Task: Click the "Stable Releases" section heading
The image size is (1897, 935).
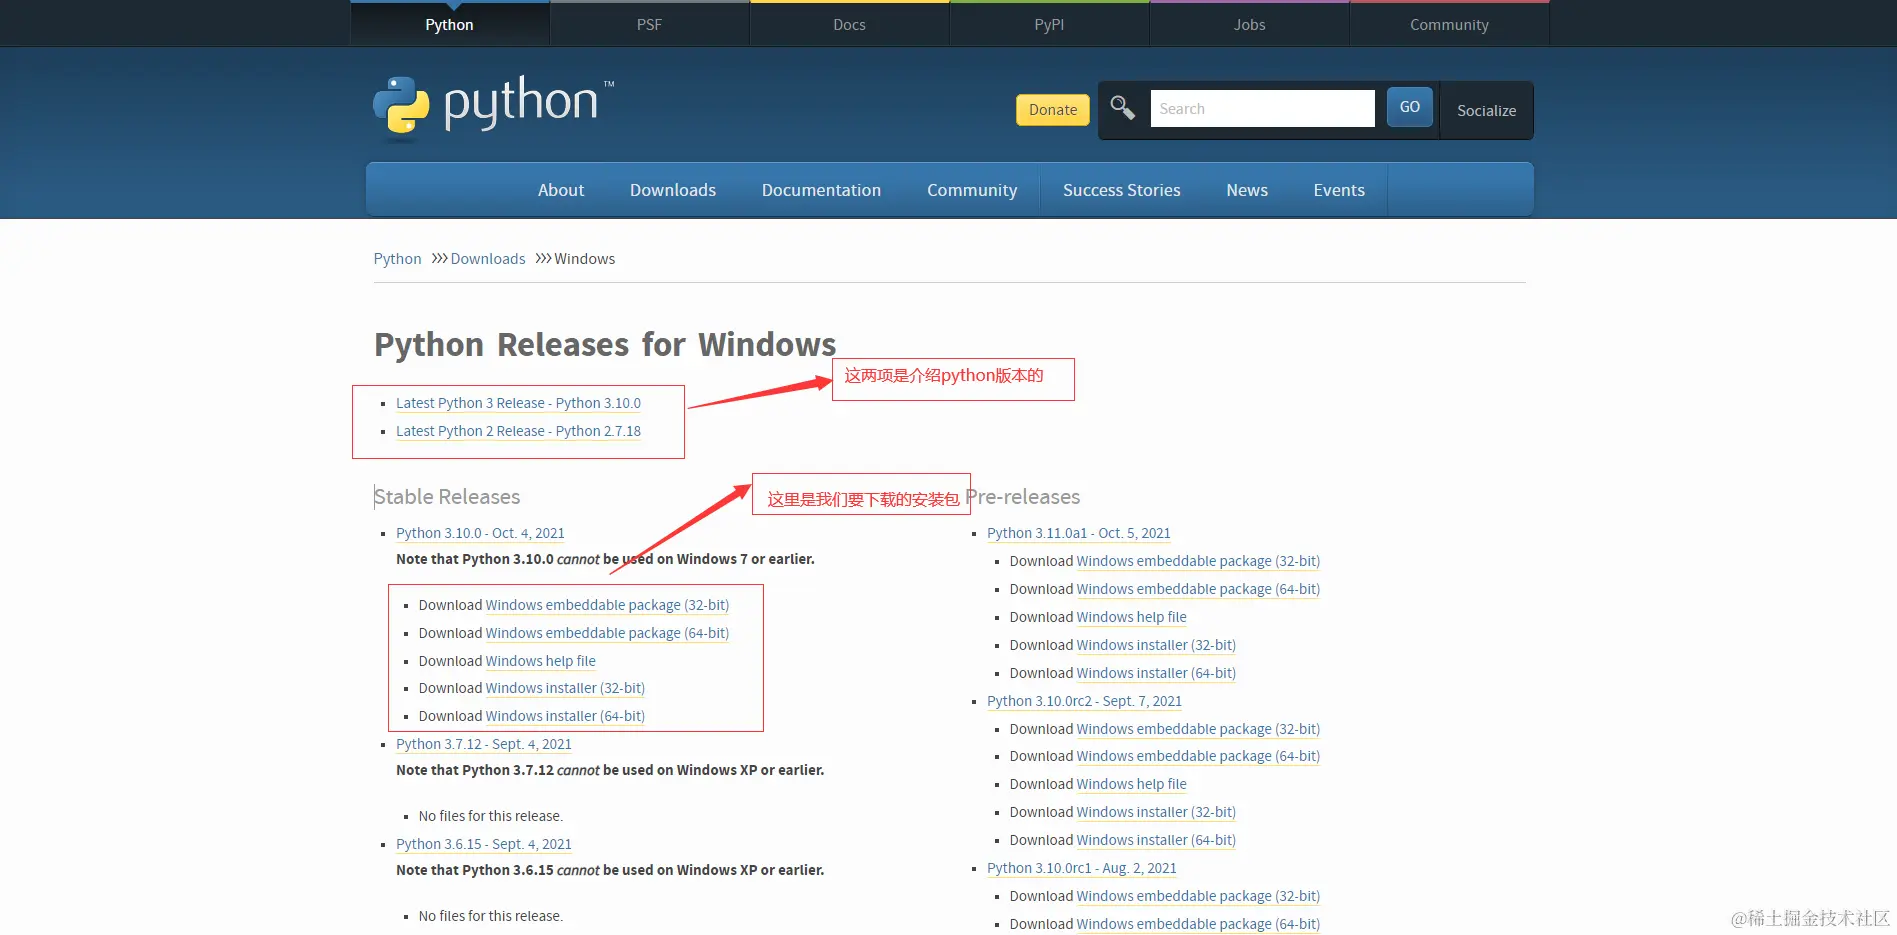Action: click(447, 497)
